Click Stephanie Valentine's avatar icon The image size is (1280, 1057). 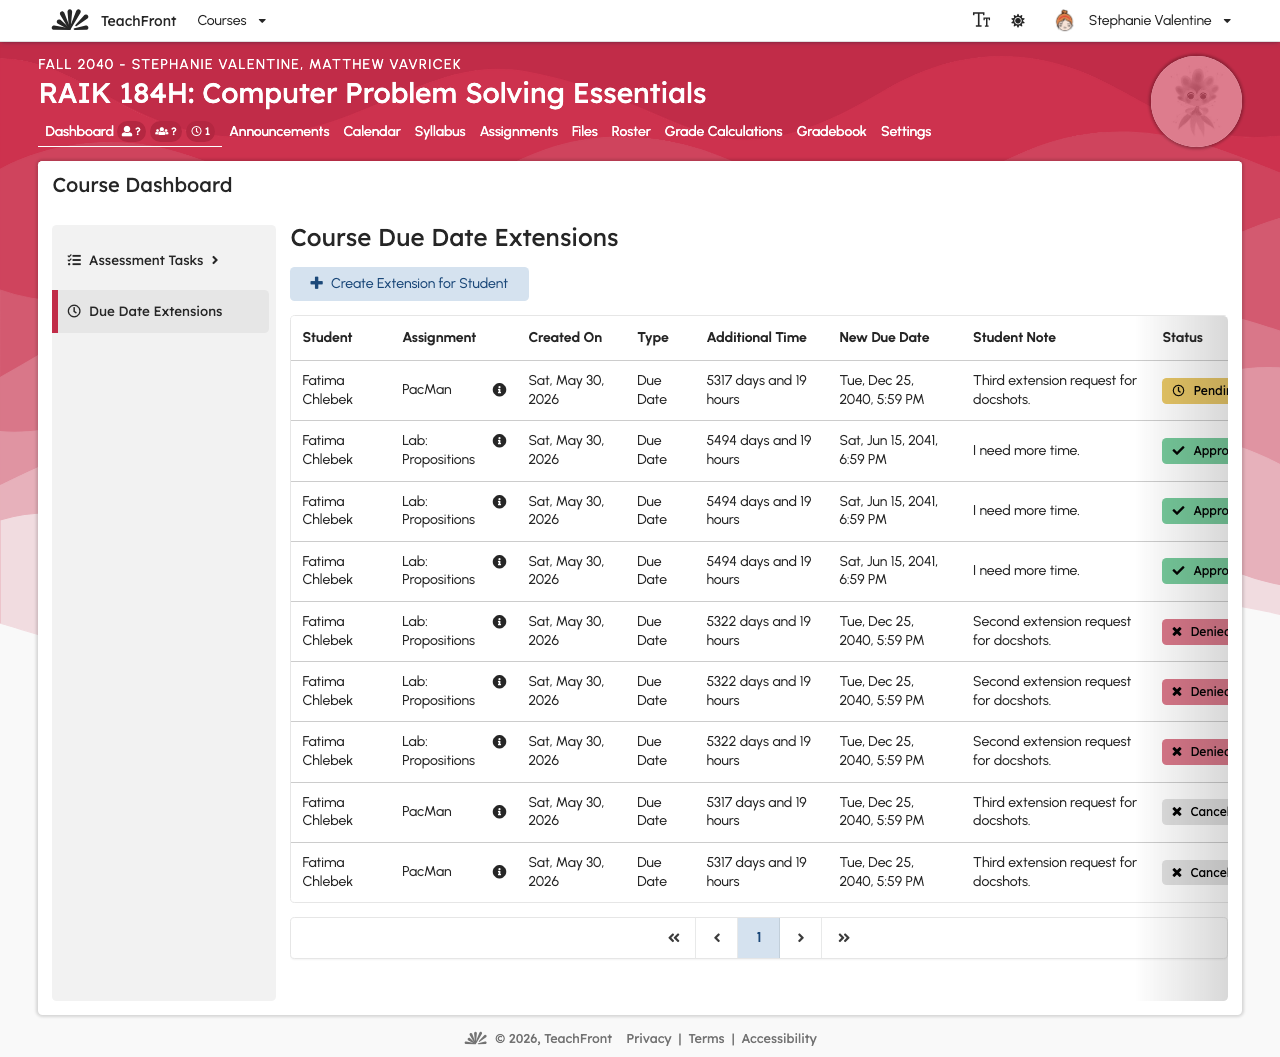point(1065,20)
